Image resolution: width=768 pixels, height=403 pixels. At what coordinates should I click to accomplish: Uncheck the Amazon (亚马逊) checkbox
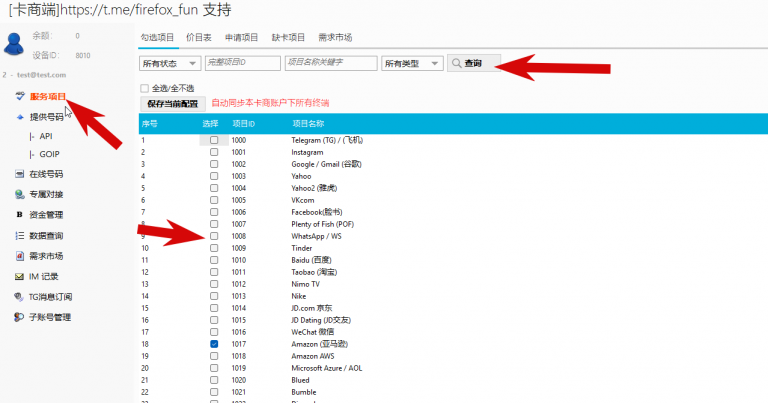coord(214,344)
